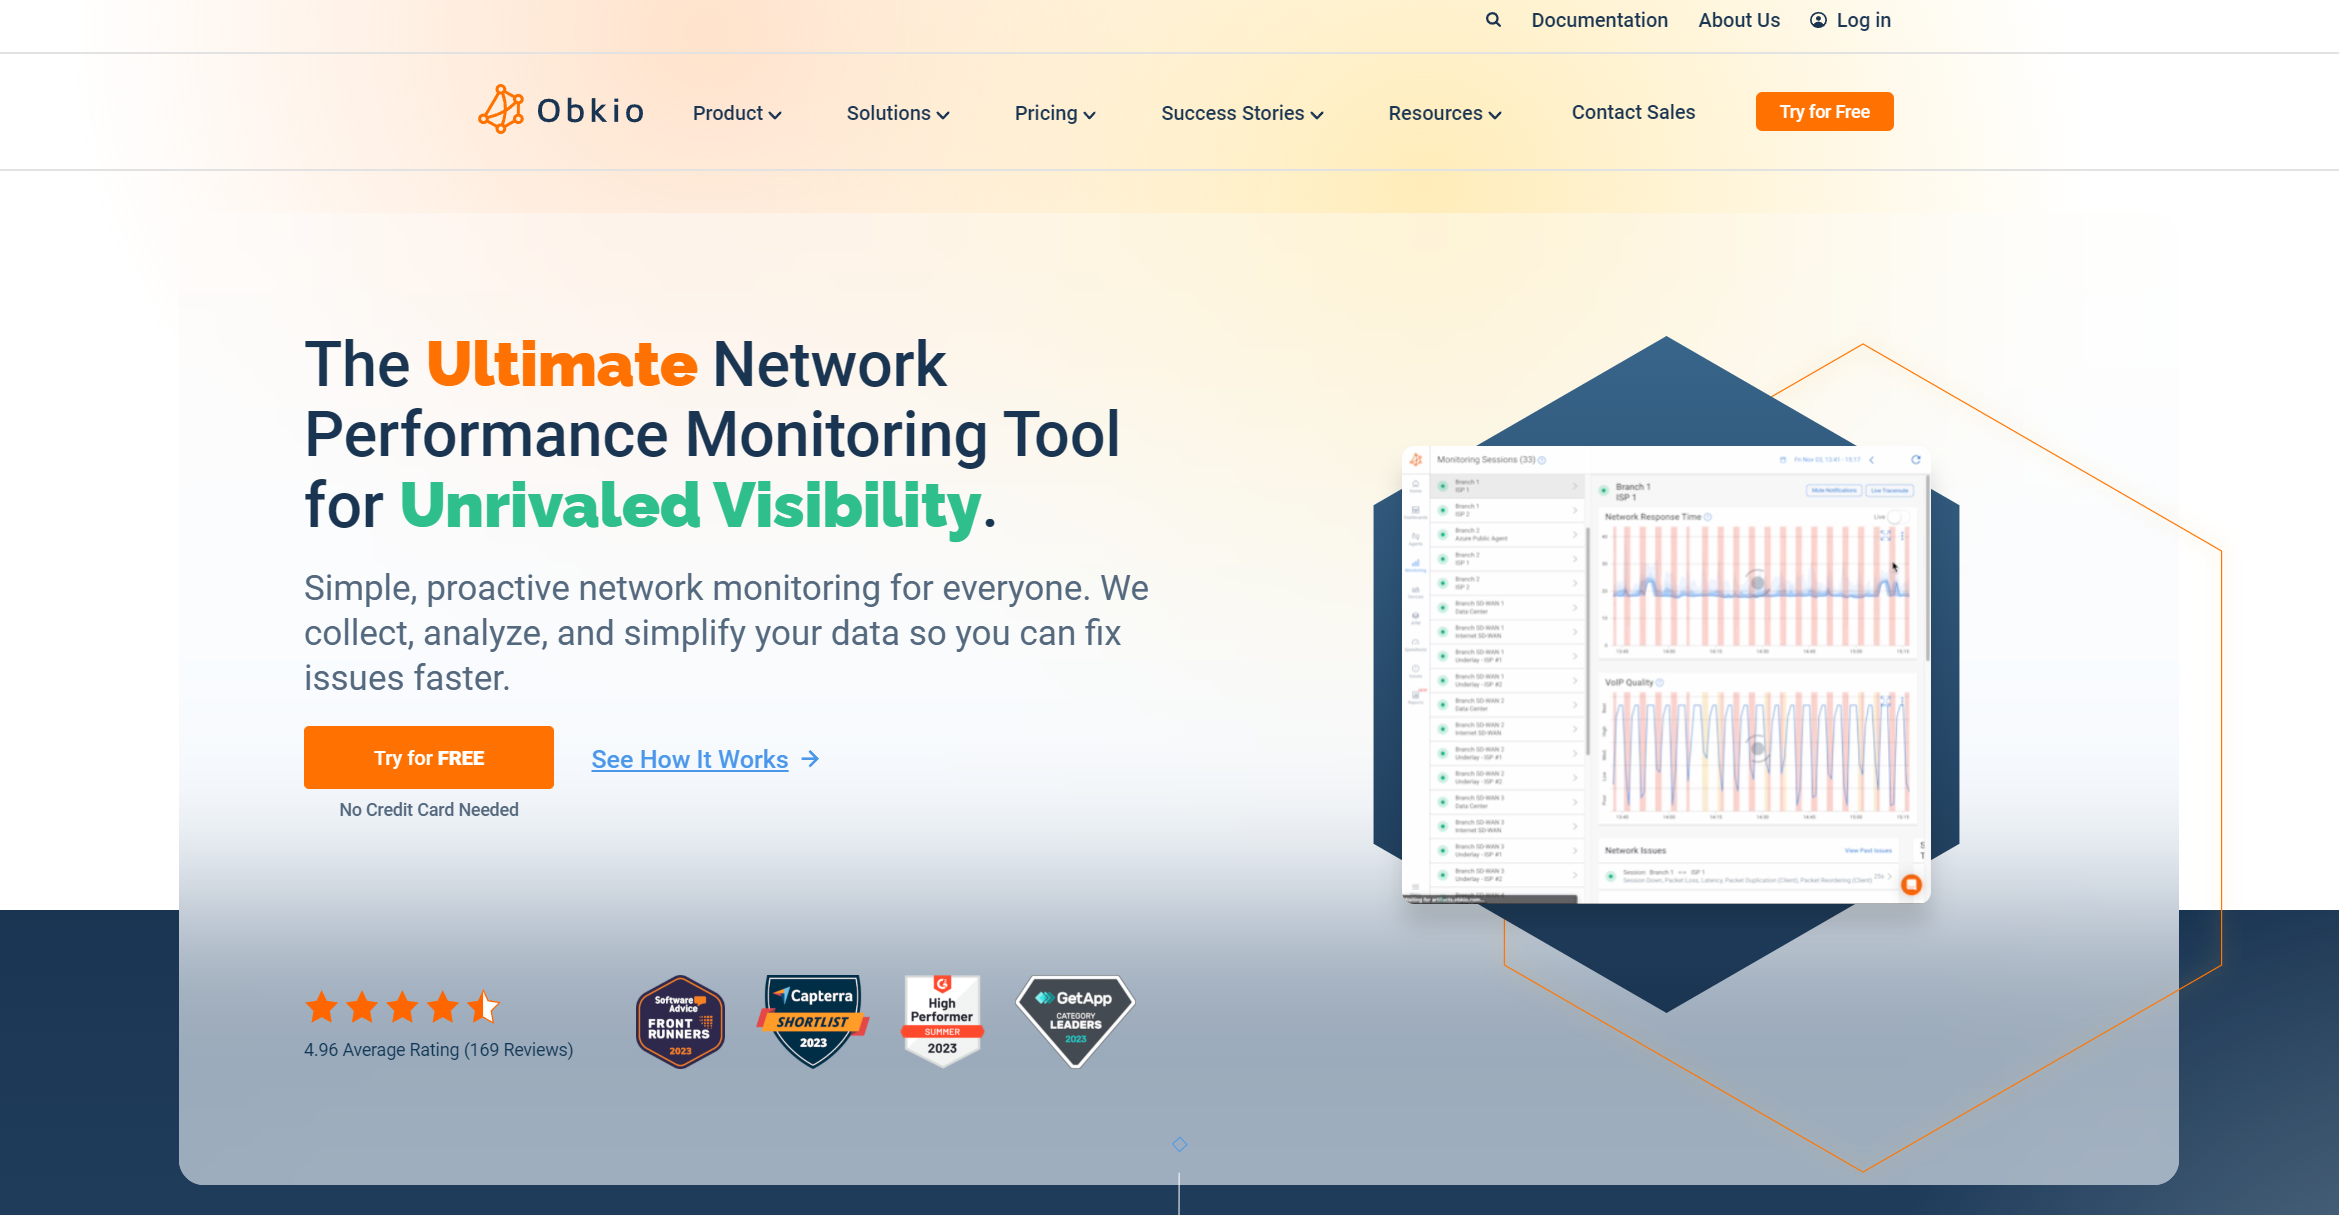
Task: Go to About Us
Action: (1739, 20)
